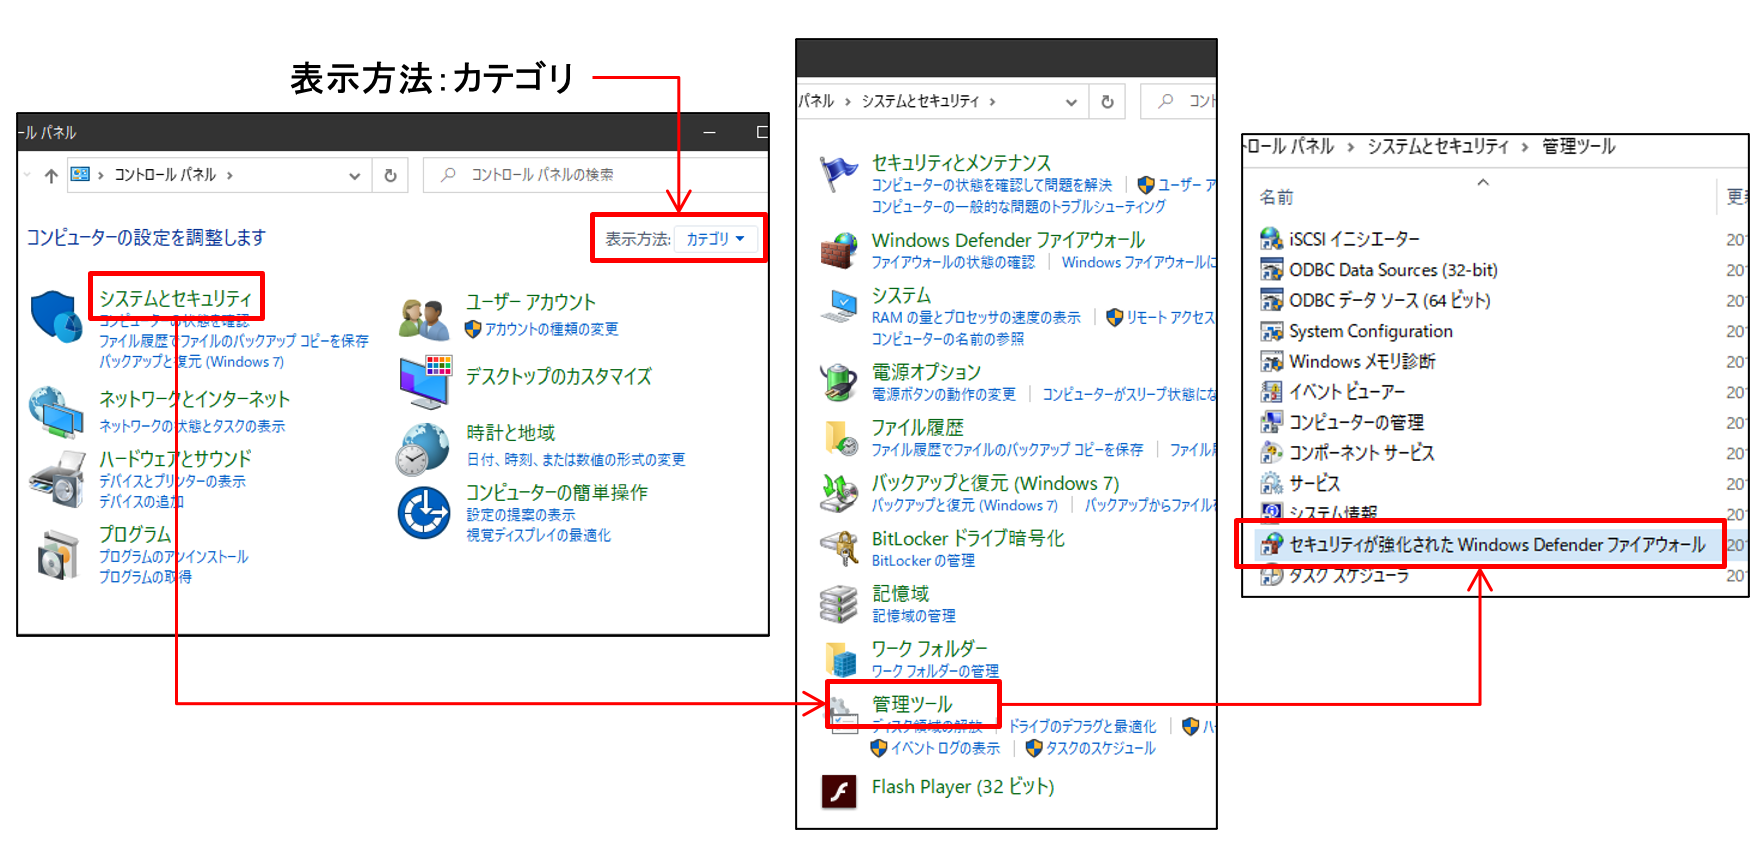This screenshot has width=1764, height=852.
Task: Select ODBC データ ソース (64 ビット) item
Action: coord(1390,300)
